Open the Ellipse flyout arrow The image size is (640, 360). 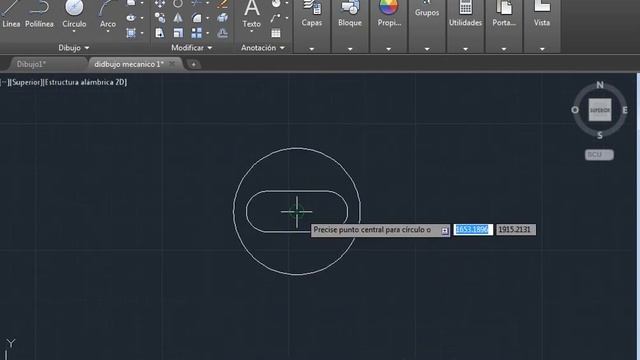click(x=142, y=18)
